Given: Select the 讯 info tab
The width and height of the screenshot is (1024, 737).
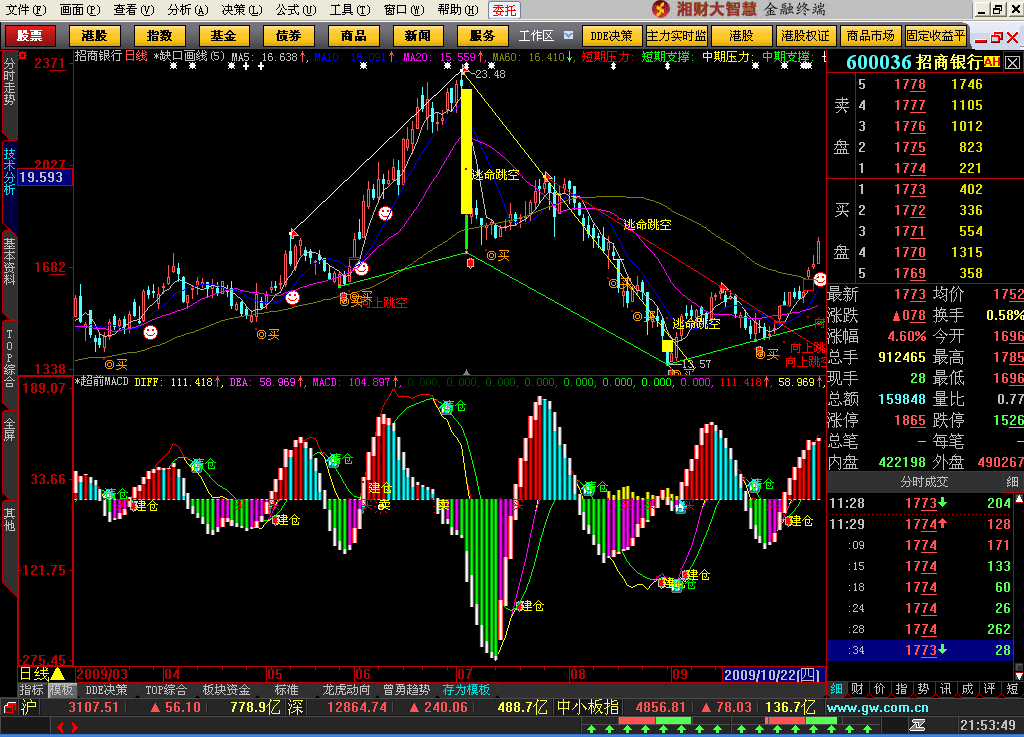Looking at the screenshot, I should (x=945, y=689).
